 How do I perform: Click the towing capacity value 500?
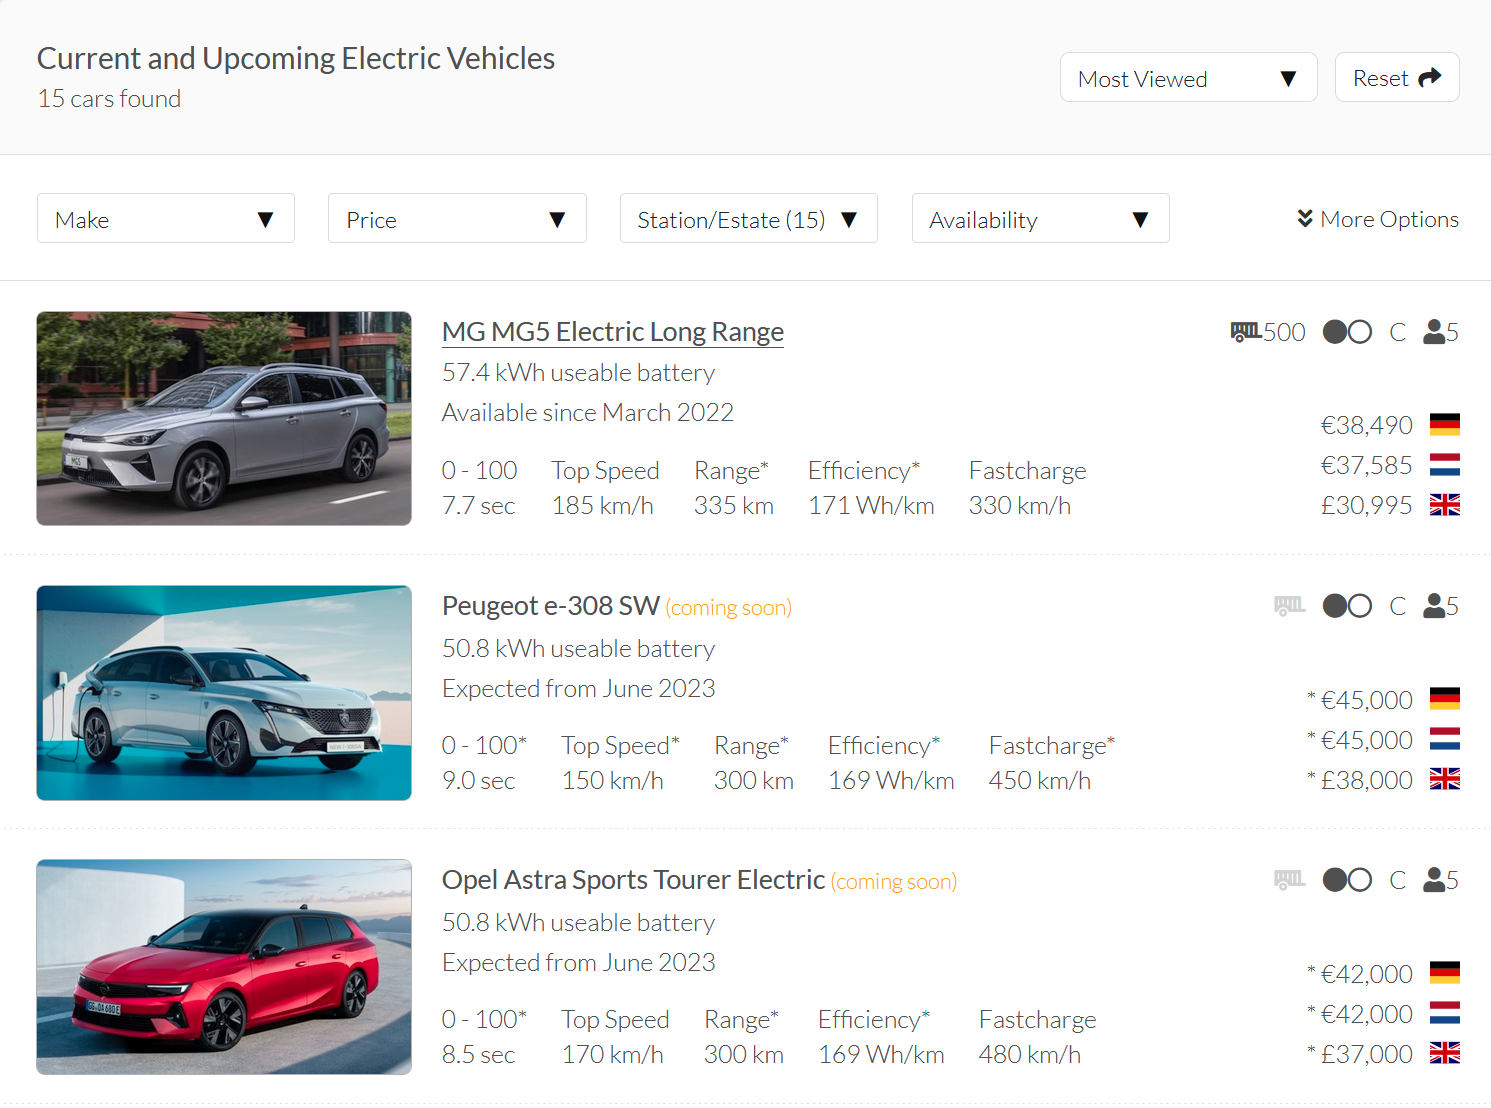click(x=1284, y=332)
